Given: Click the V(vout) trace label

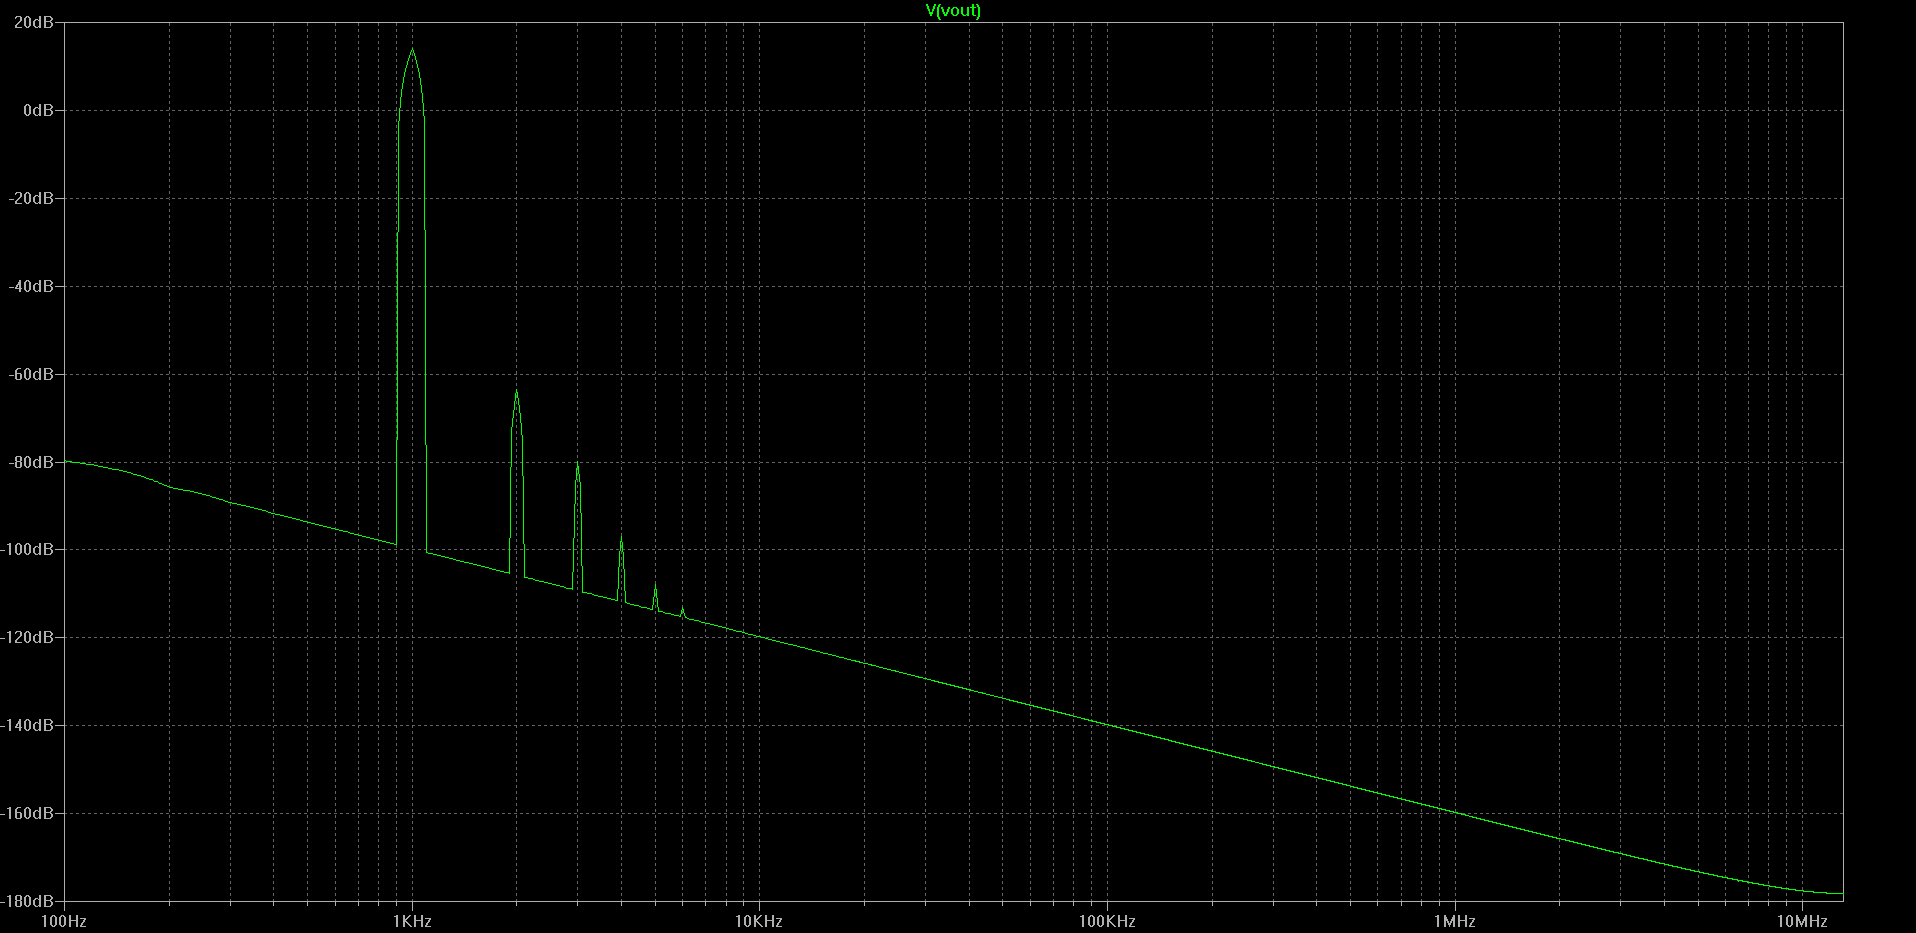Looking at the screenshot, I should pyautogui.click(x=953, y=10).
